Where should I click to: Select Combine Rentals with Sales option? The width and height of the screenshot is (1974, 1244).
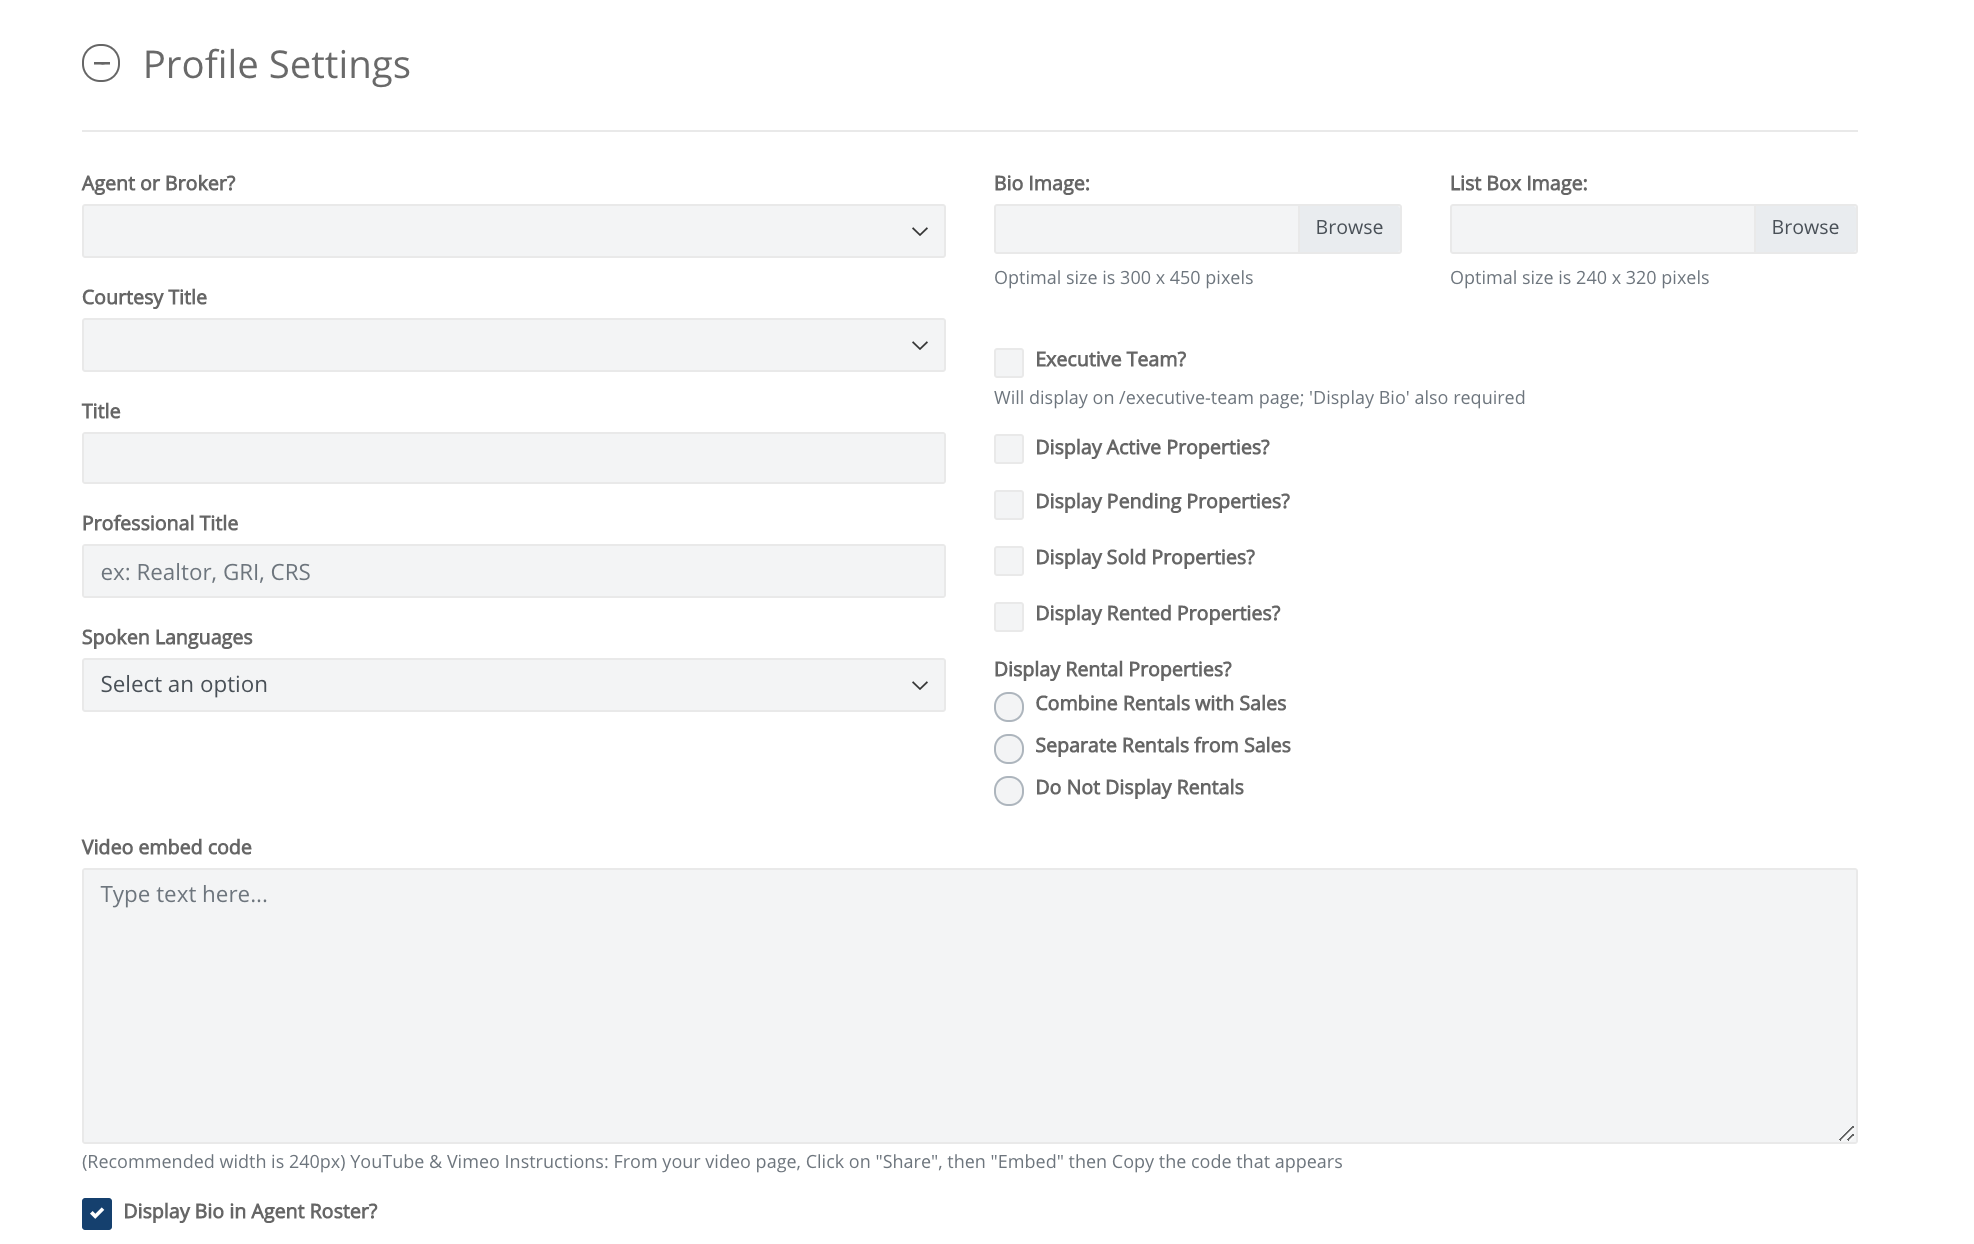pyautogui.click(x=1008, y=704)
